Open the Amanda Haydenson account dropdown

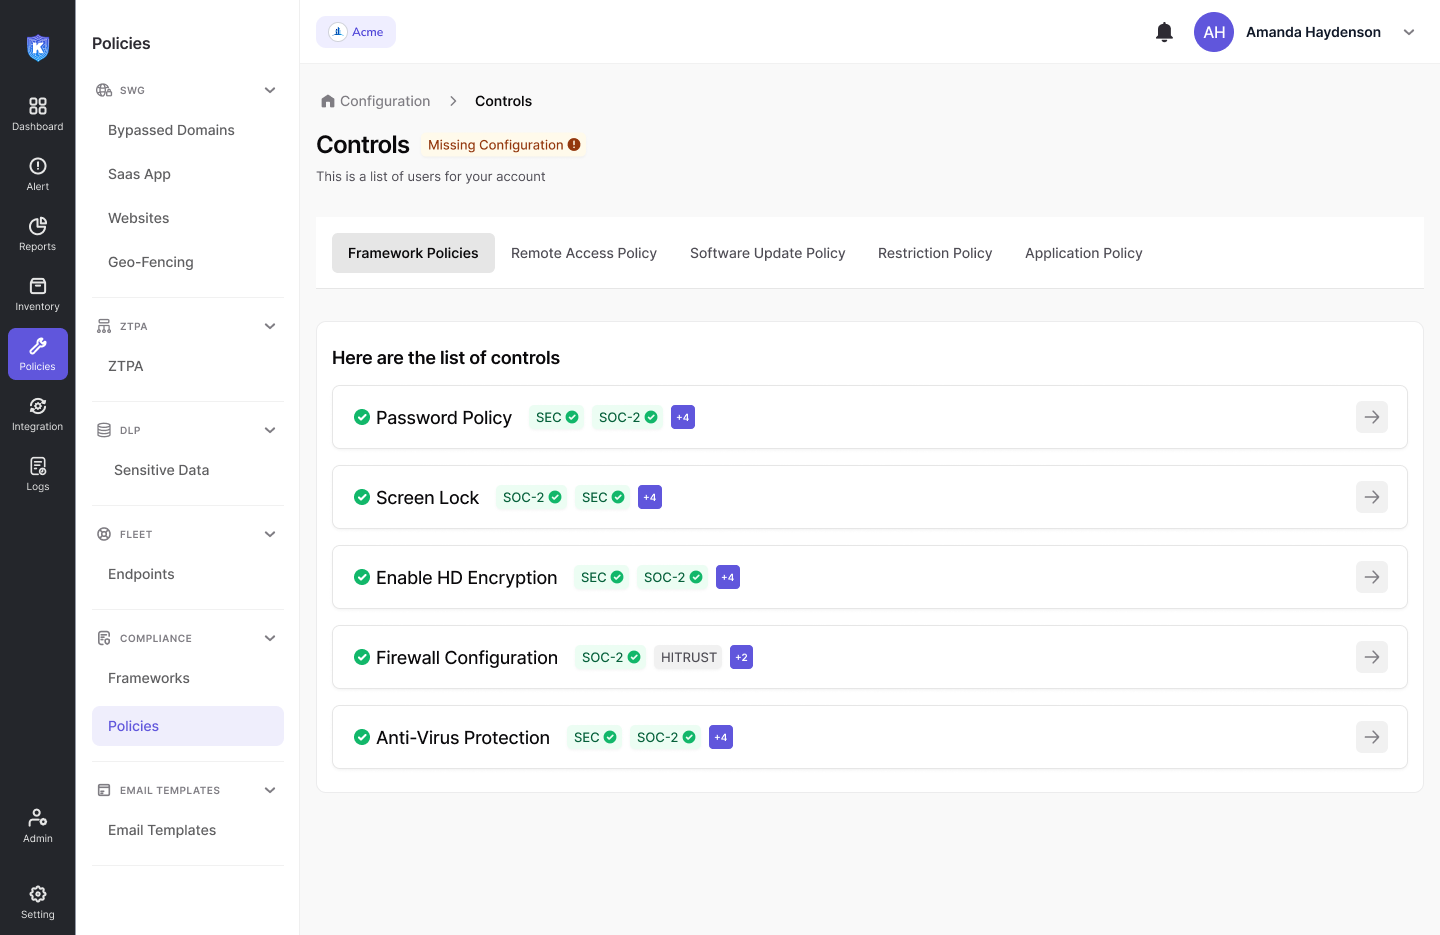pyautogui.click(x=1409, y=32)
